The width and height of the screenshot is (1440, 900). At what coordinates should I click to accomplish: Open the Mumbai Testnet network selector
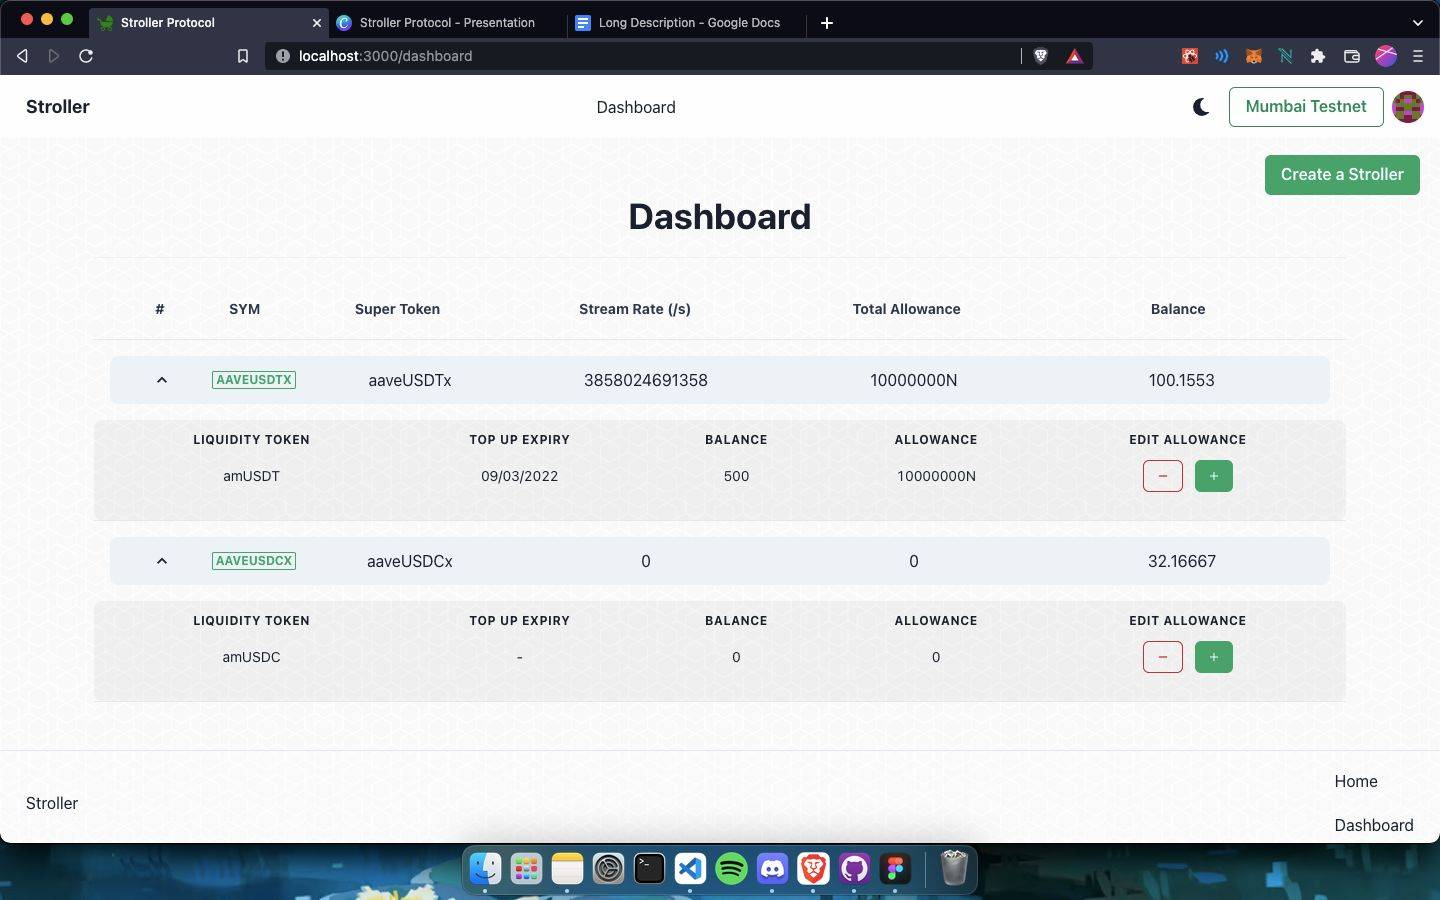pyautogui.click(x=1305, y=107)
